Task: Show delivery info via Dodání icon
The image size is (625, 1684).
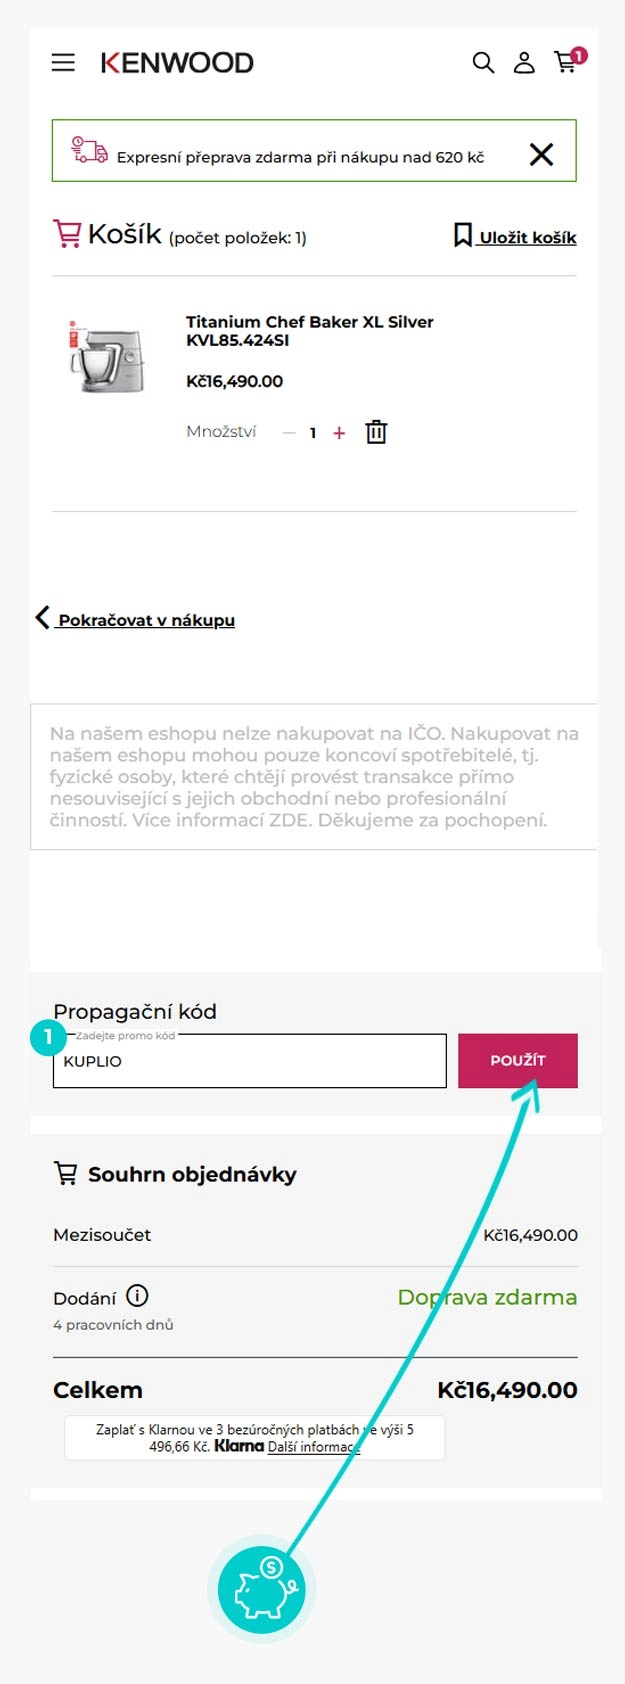Action: [x=137, y=1296]
